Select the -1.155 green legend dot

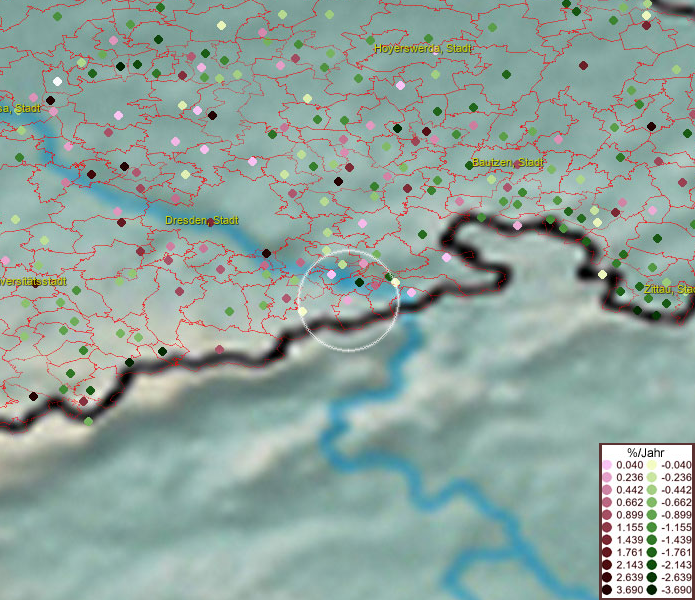[650, 527]
